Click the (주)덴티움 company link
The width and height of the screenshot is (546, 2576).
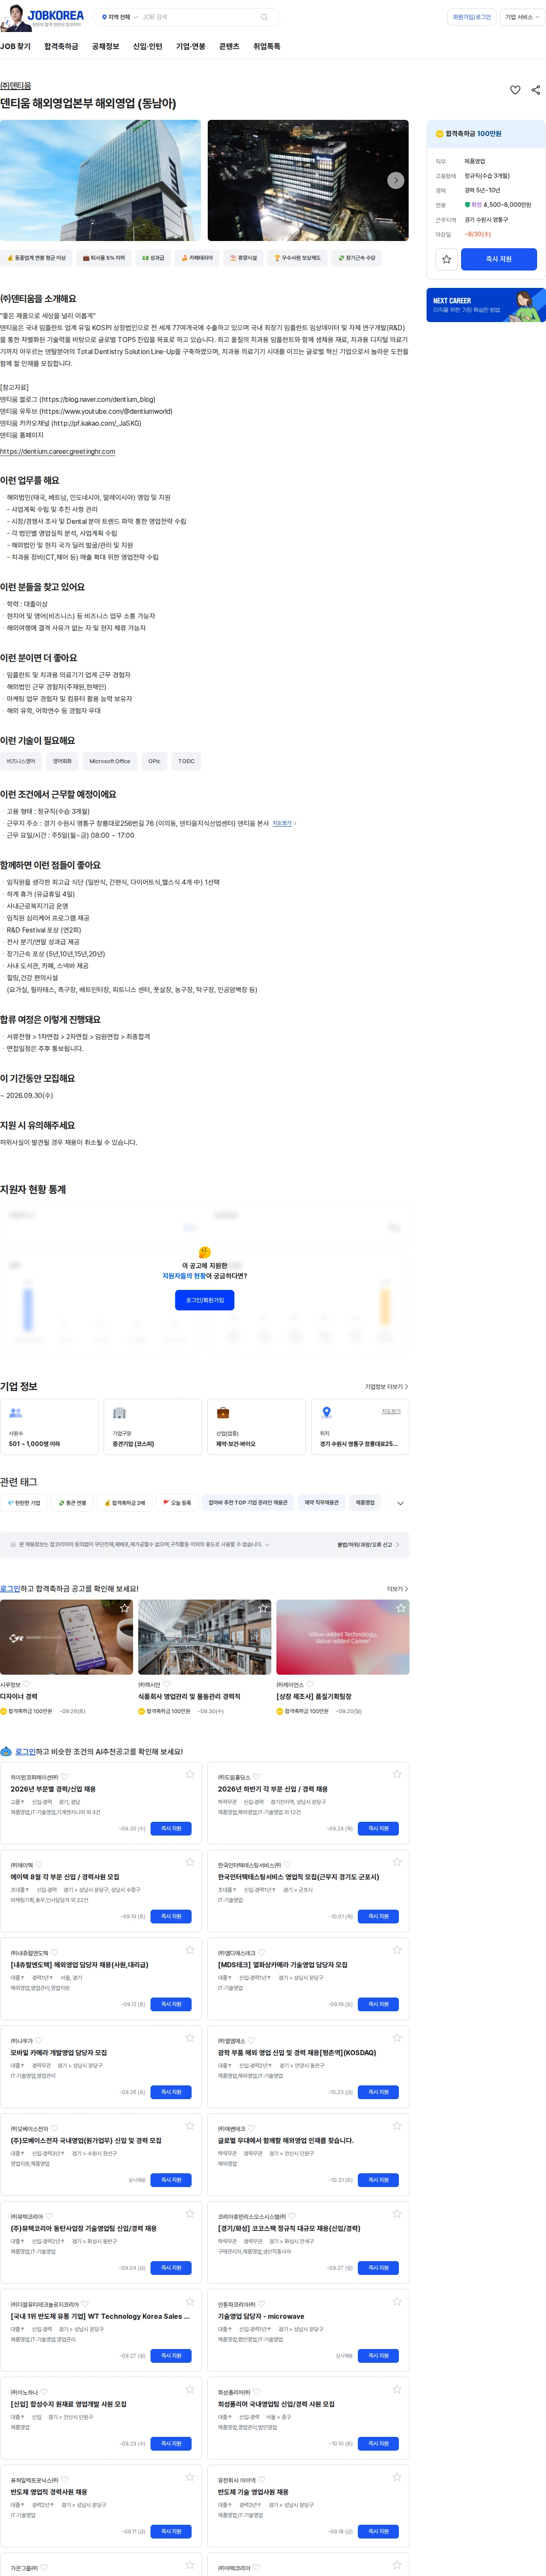pyautogui.click(x=15, y=86)
